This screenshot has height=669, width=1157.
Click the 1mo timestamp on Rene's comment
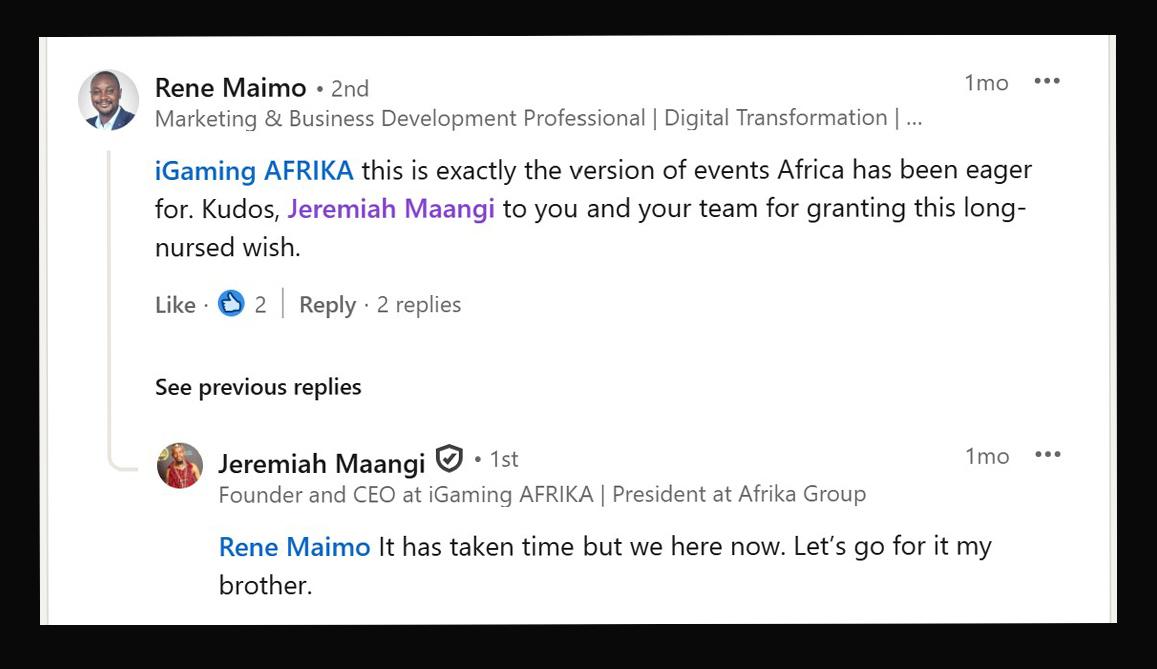click(x=986, y=83)
